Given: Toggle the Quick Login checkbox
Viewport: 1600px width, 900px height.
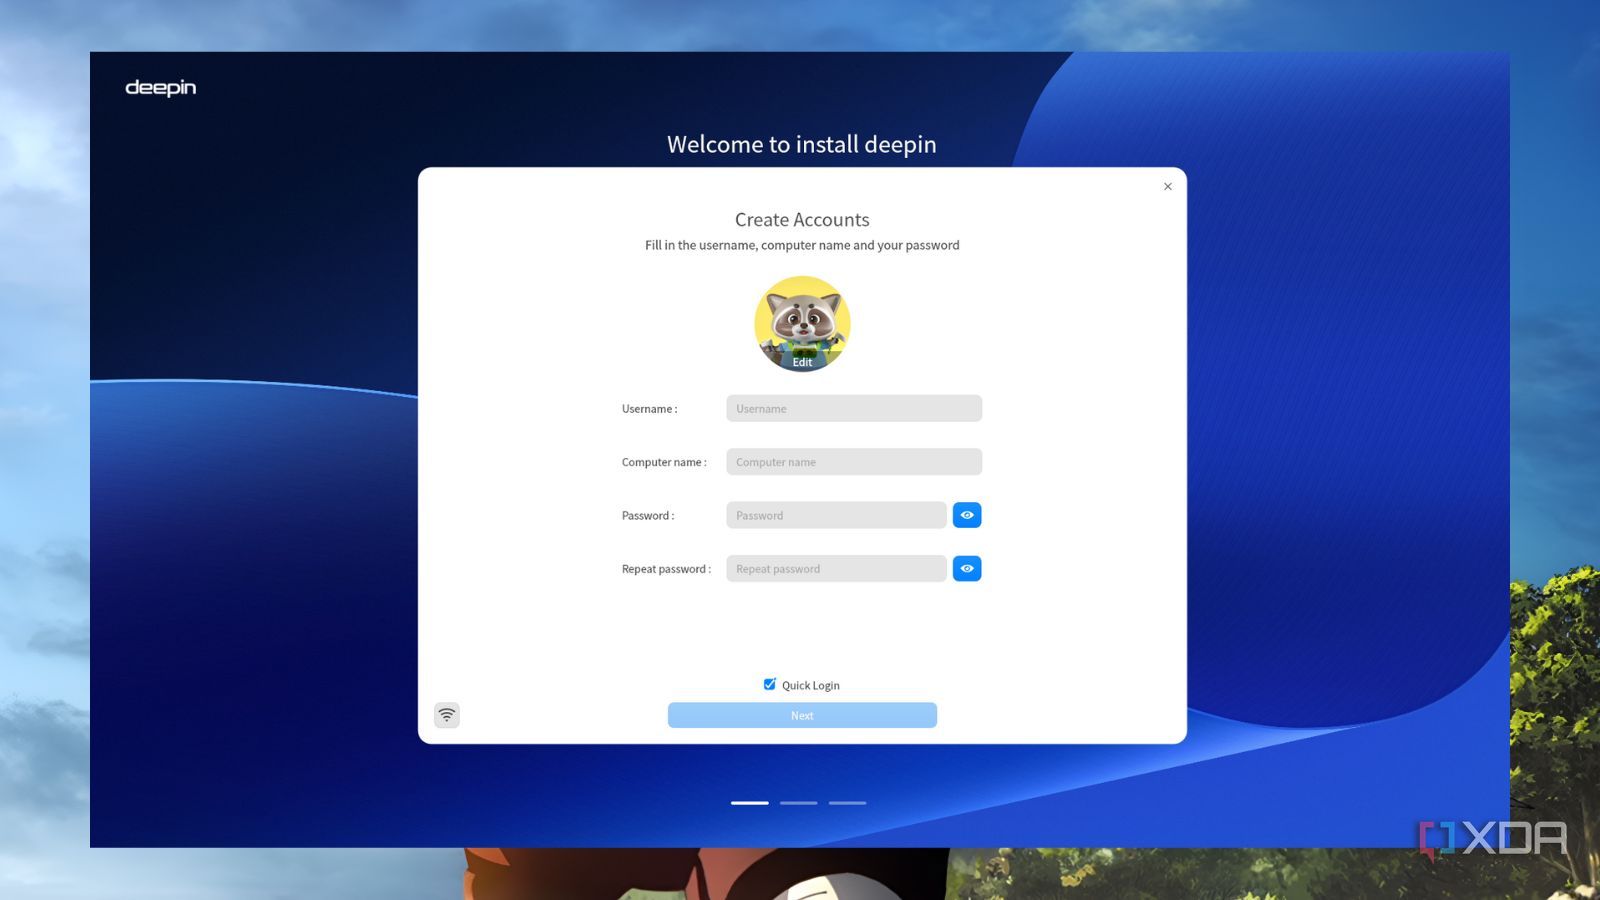Looking at the screenshot, I should pos(769,685).
